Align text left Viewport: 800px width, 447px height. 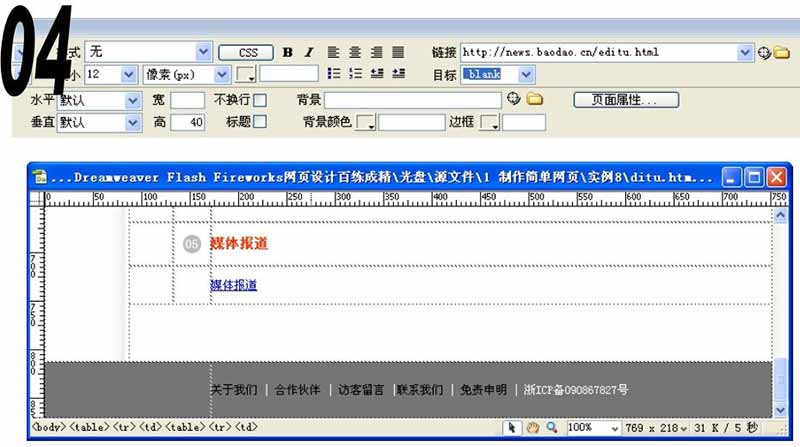333,52
